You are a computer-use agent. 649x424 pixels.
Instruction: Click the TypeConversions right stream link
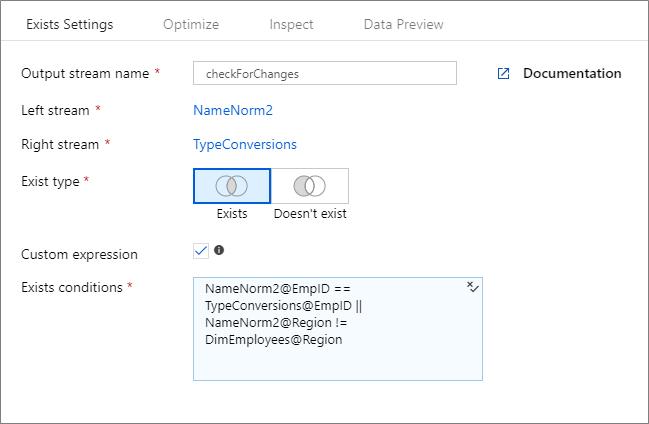click(245, 144)
